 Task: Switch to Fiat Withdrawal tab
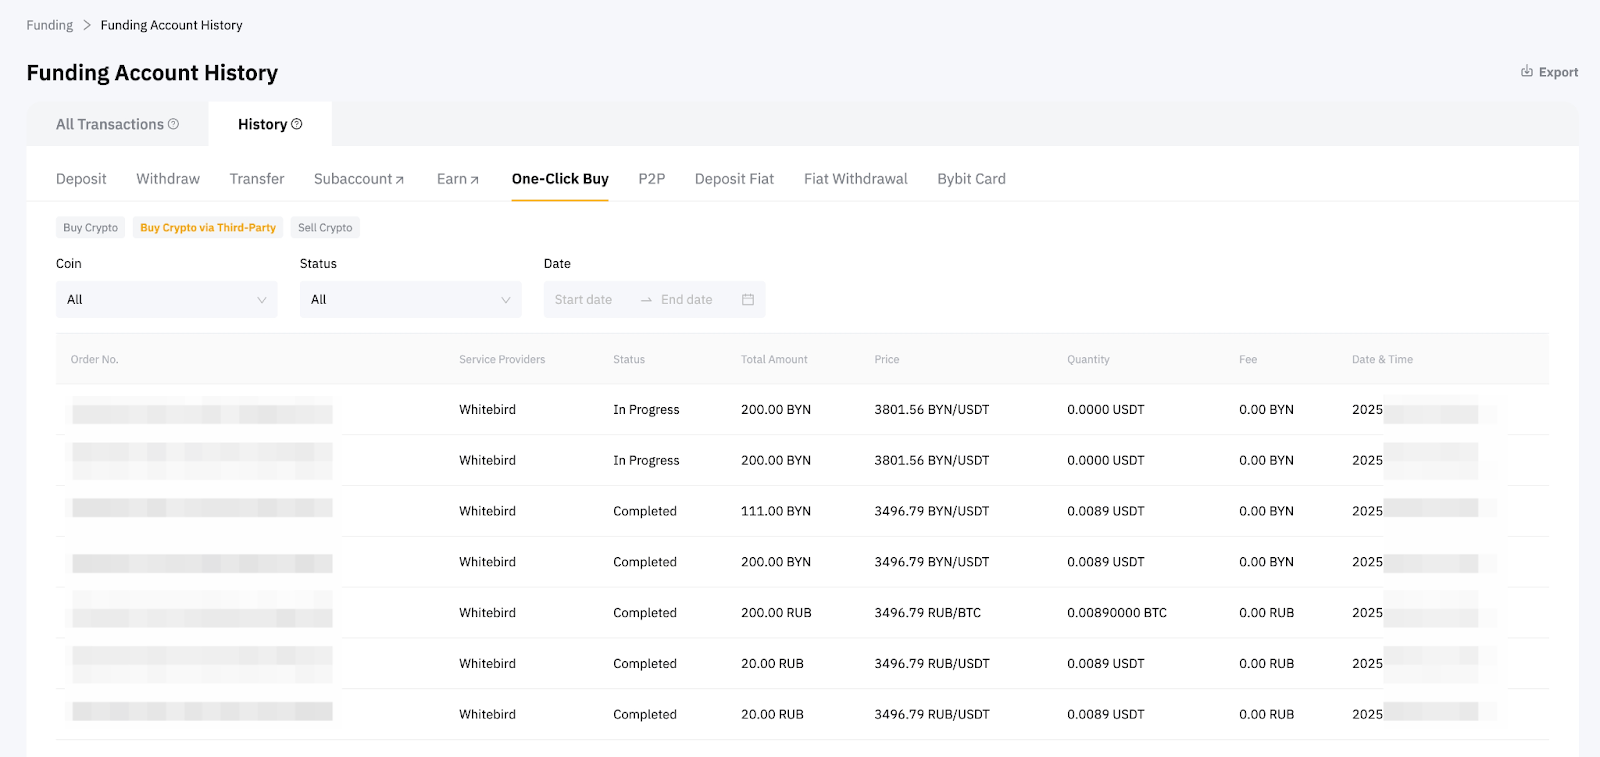(x=855, y=179)
